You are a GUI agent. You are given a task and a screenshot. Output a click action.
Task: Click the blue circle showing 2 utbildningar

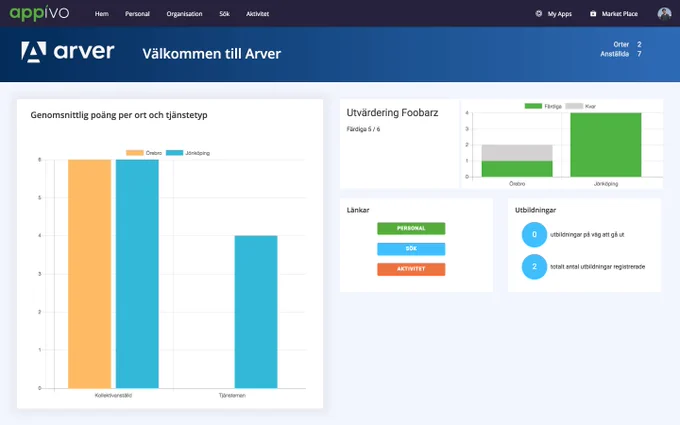[x=534, y=267]
